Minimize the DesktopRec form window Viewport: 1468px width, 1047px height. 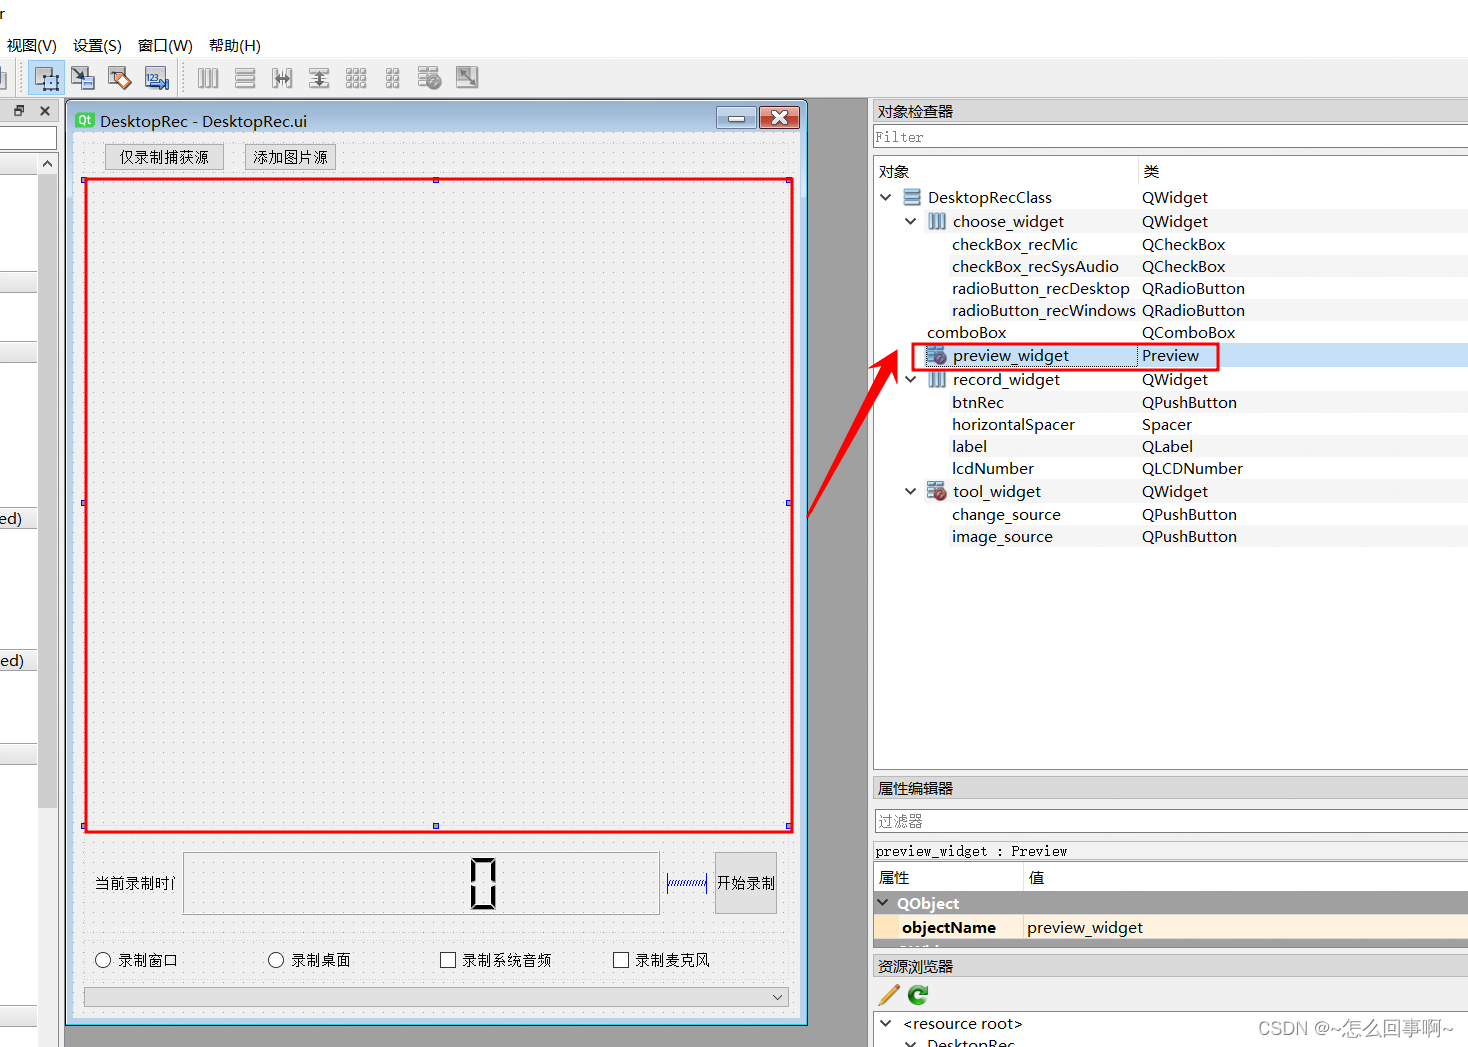coord(736,118)
